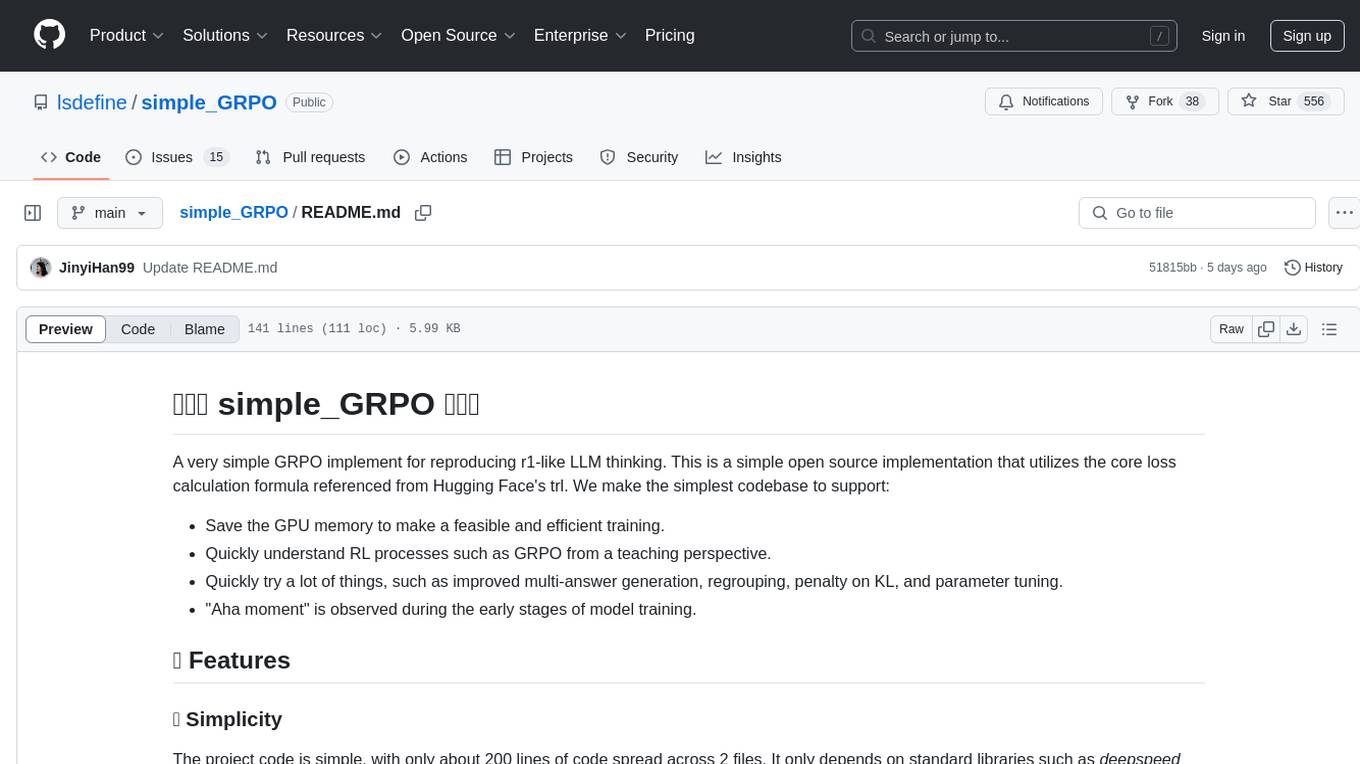Select the Preview view

(x=66, y=329)
